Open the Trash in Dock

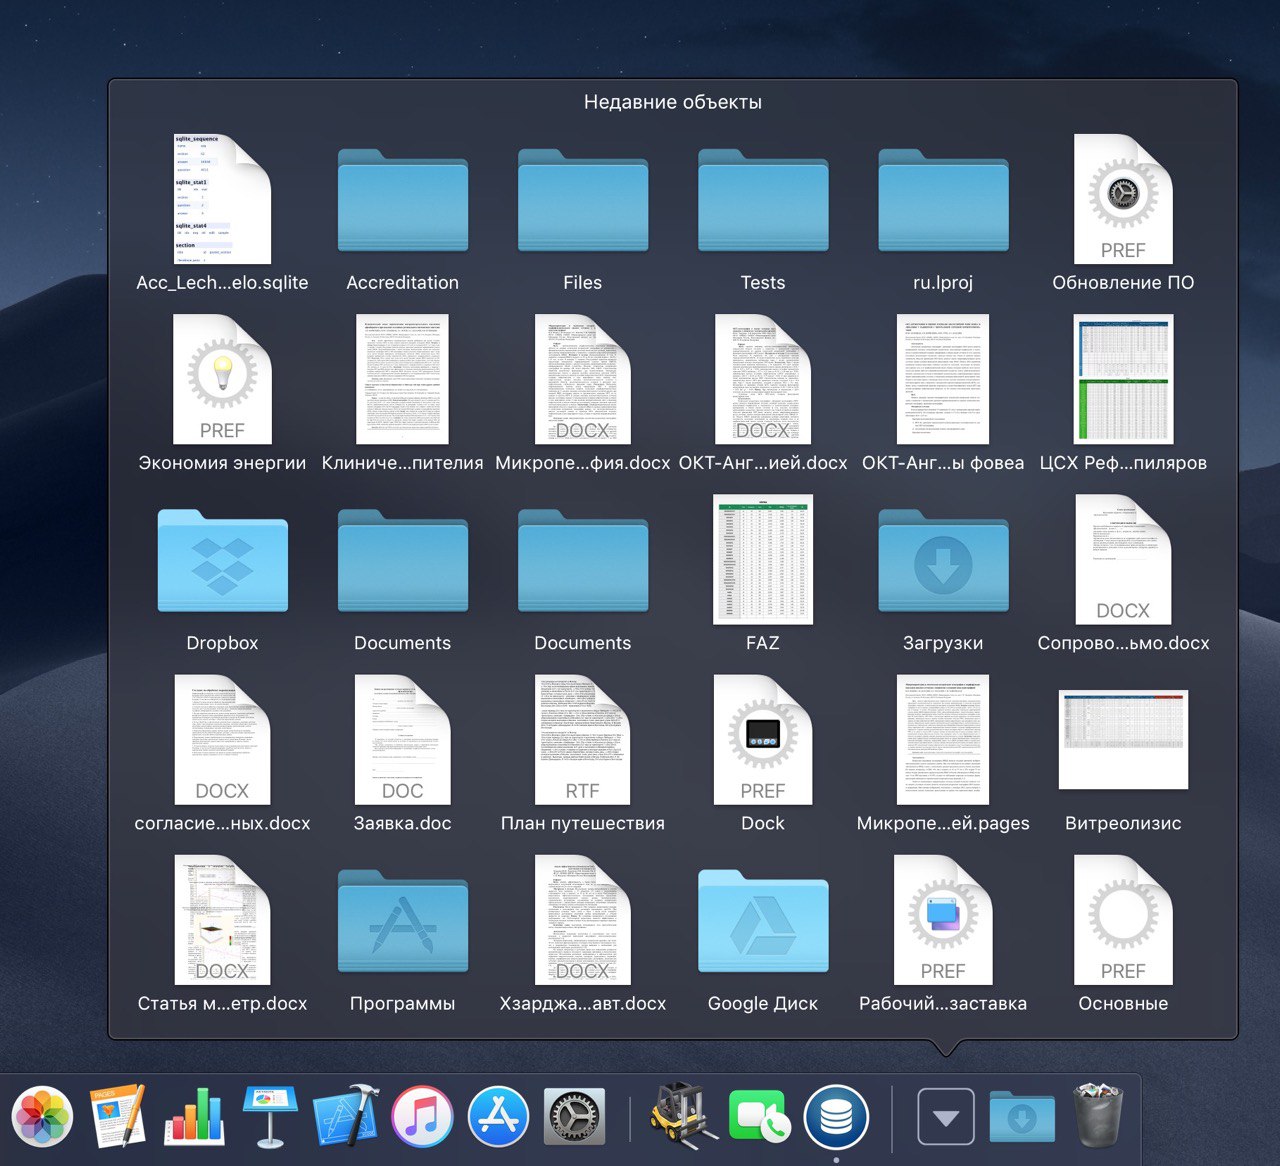(x=1099, y=1114)
